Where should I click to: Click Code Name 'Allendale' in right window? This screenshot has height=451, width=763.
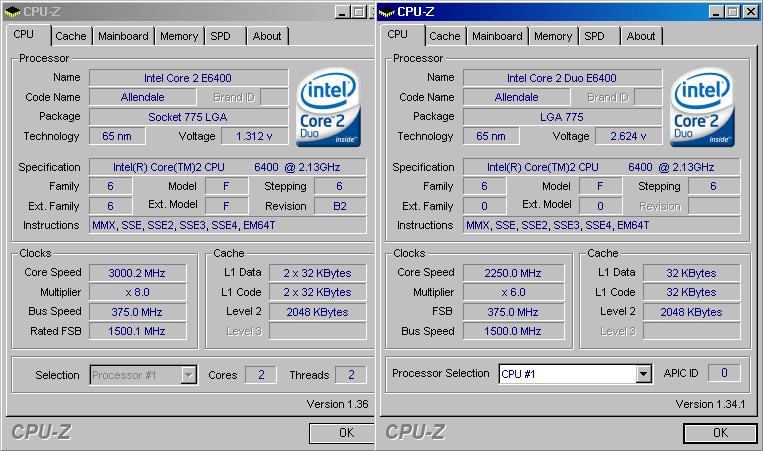(516, 97)
